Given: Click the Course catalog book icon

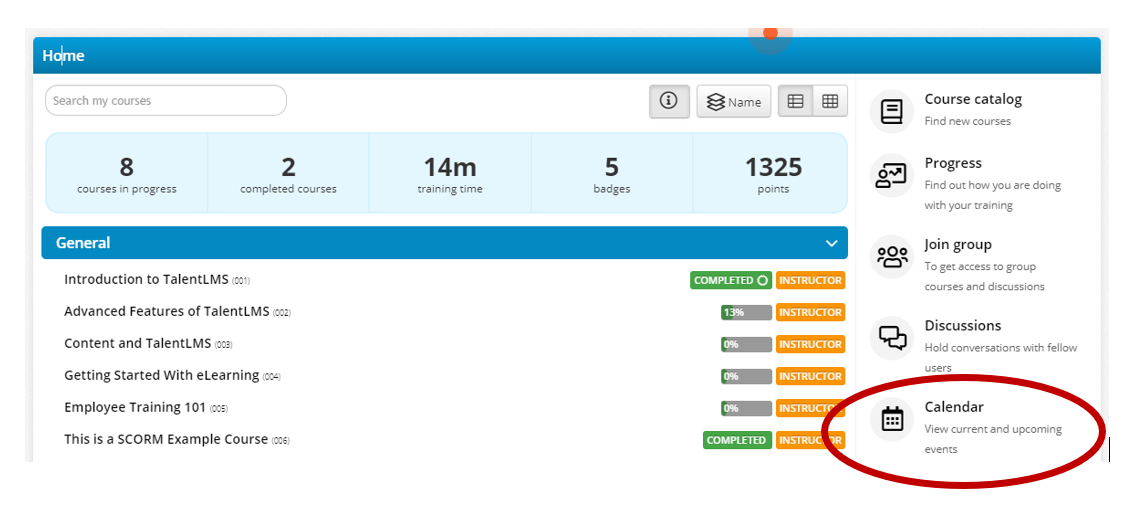Looking at the screenshot, I should coord(891,111).
